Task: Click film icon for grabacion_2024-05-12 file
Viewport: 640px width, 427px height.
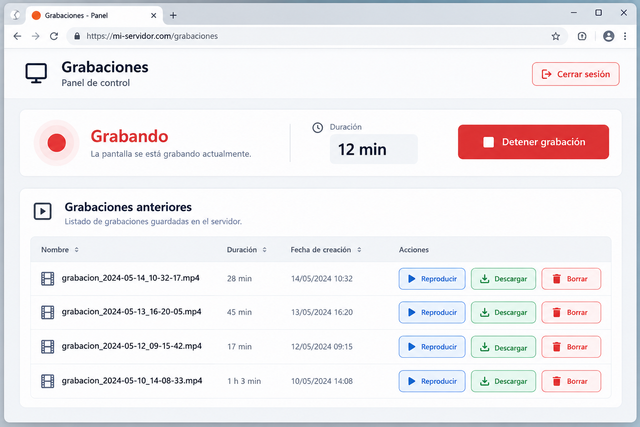Action: (47, 347)
